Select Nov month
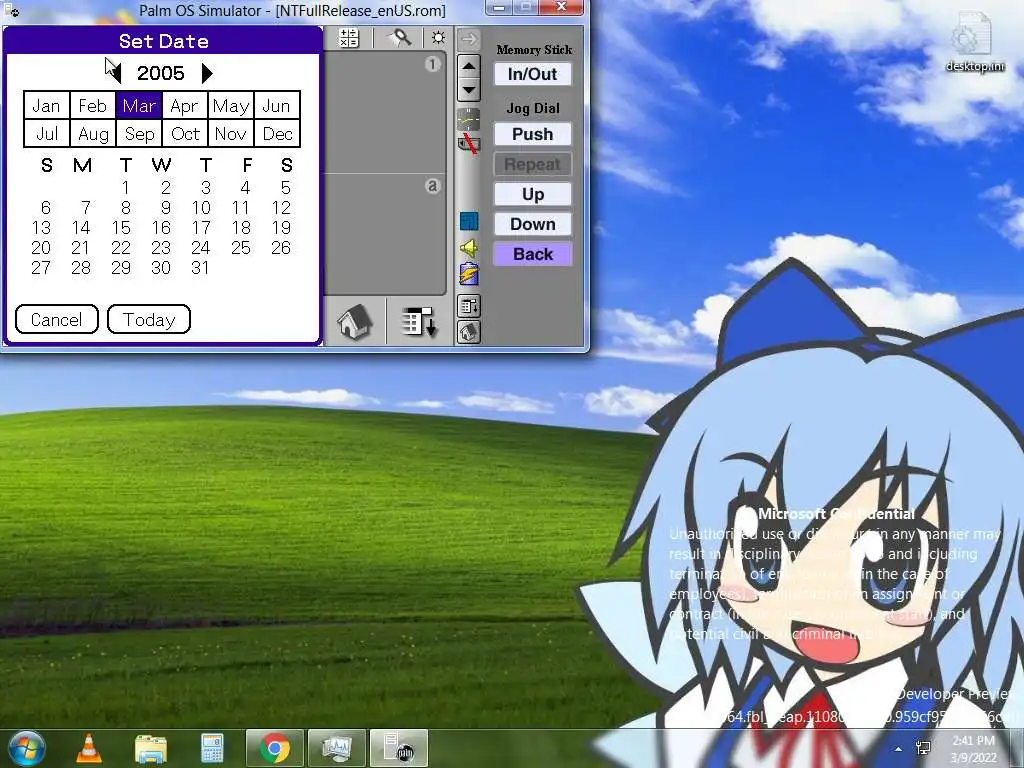The height and width of the screenshot is (768, 1024). [x=231, y=133]
